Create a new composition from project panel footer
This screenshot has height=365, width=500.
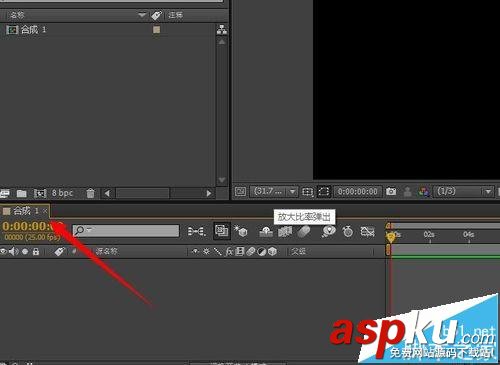(x=40, y=193)
